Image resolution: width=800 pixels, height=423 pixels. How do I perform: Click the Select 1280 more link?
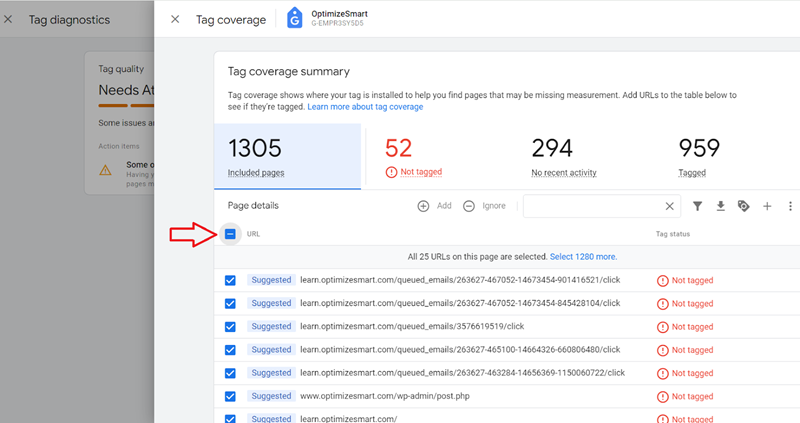583,257
